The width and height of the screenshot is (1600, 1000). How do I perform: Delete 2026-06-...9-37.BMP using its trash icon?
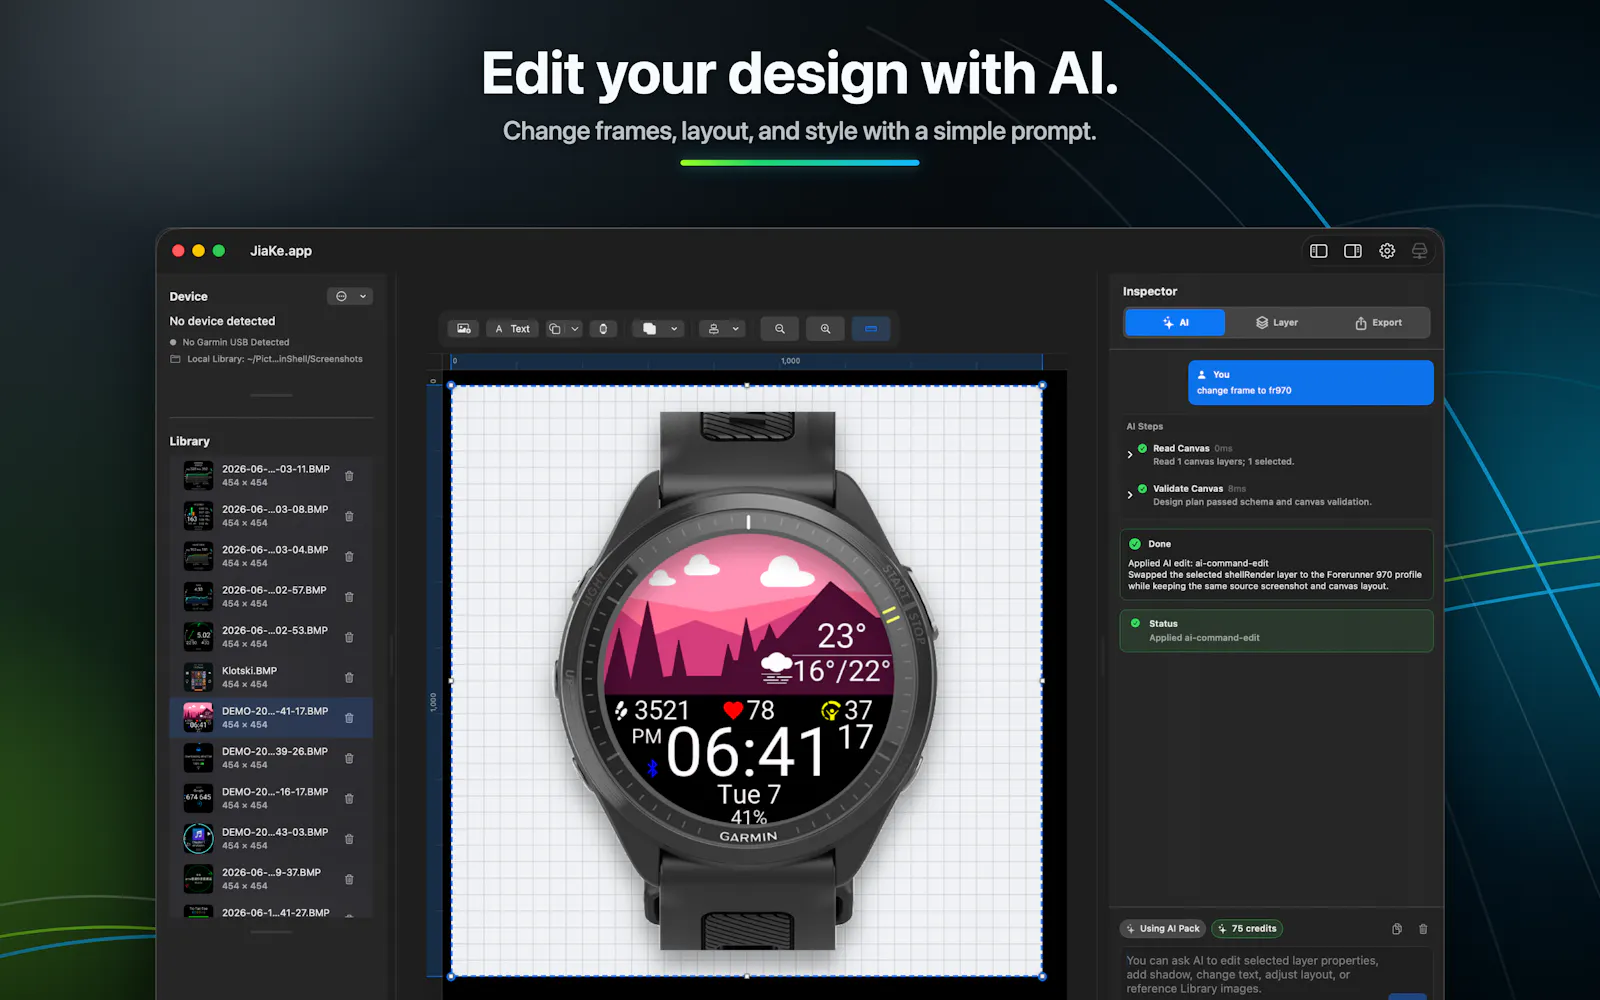[x=349, y=879]
